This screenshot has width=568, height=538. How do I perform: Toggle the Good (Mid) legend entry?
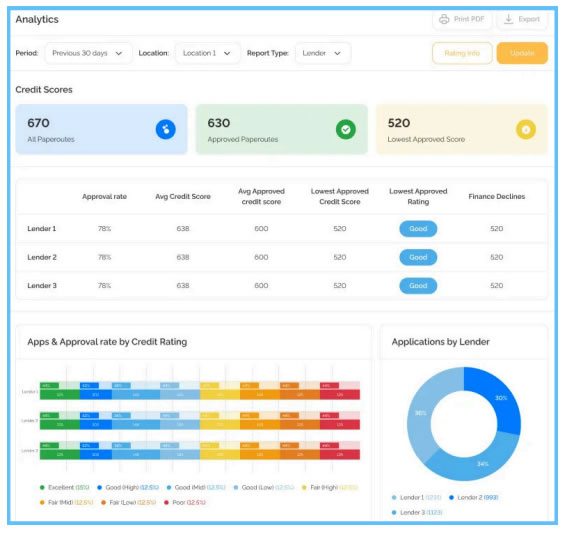196,487
